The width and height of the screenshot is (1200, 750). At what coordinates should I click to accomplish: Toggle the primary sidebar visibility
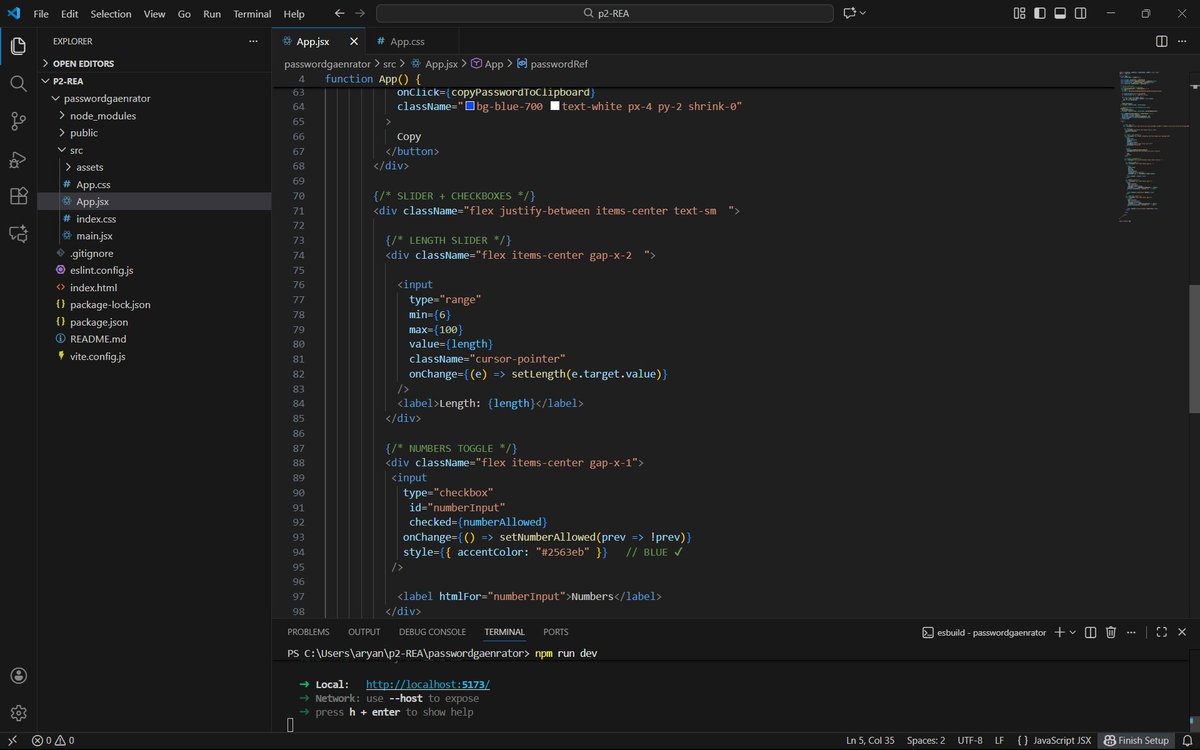pyautogui.click(x=1040, y=13)
